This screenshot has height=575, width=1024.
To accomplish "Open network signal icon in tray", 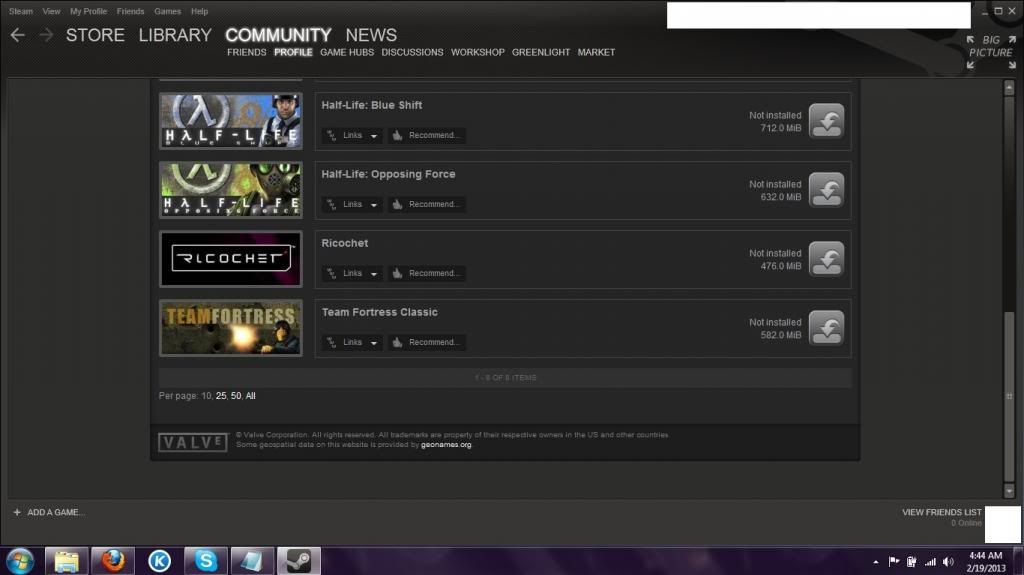I will click(930, 562).
